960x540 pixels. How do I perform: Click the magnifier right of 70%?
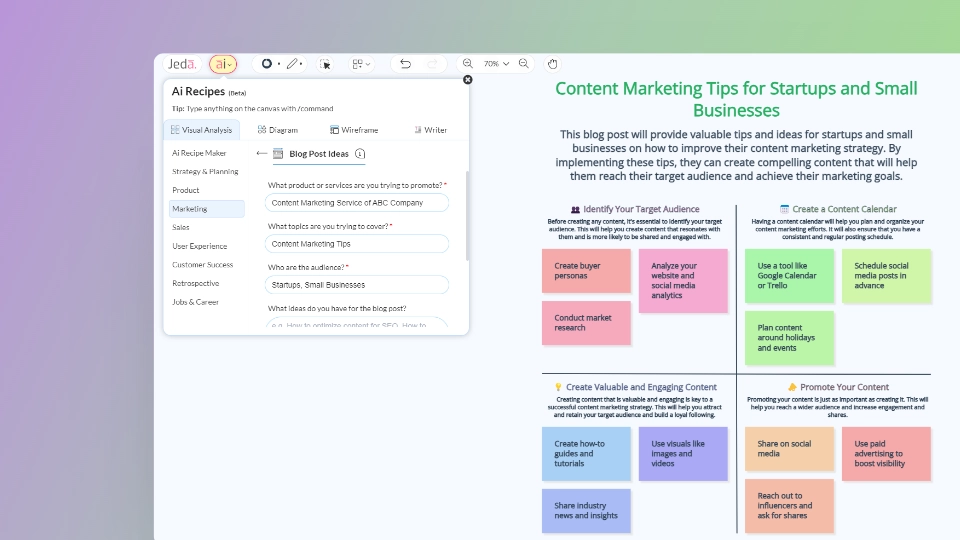[523, 64]
